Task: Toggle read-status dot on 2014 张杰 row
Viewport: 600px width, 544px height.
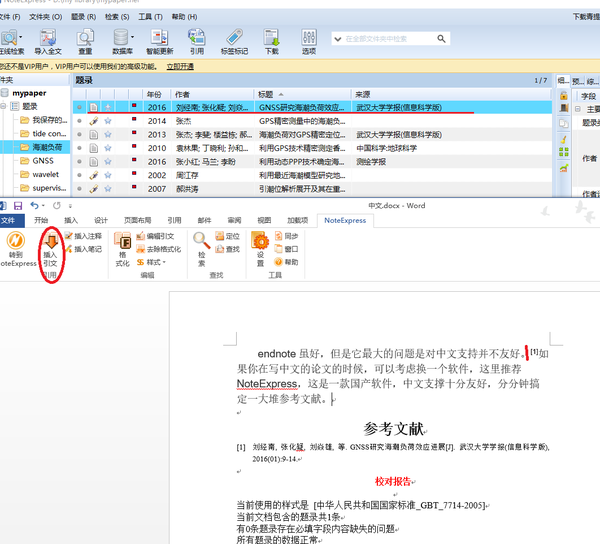Action: click(79, 121)
